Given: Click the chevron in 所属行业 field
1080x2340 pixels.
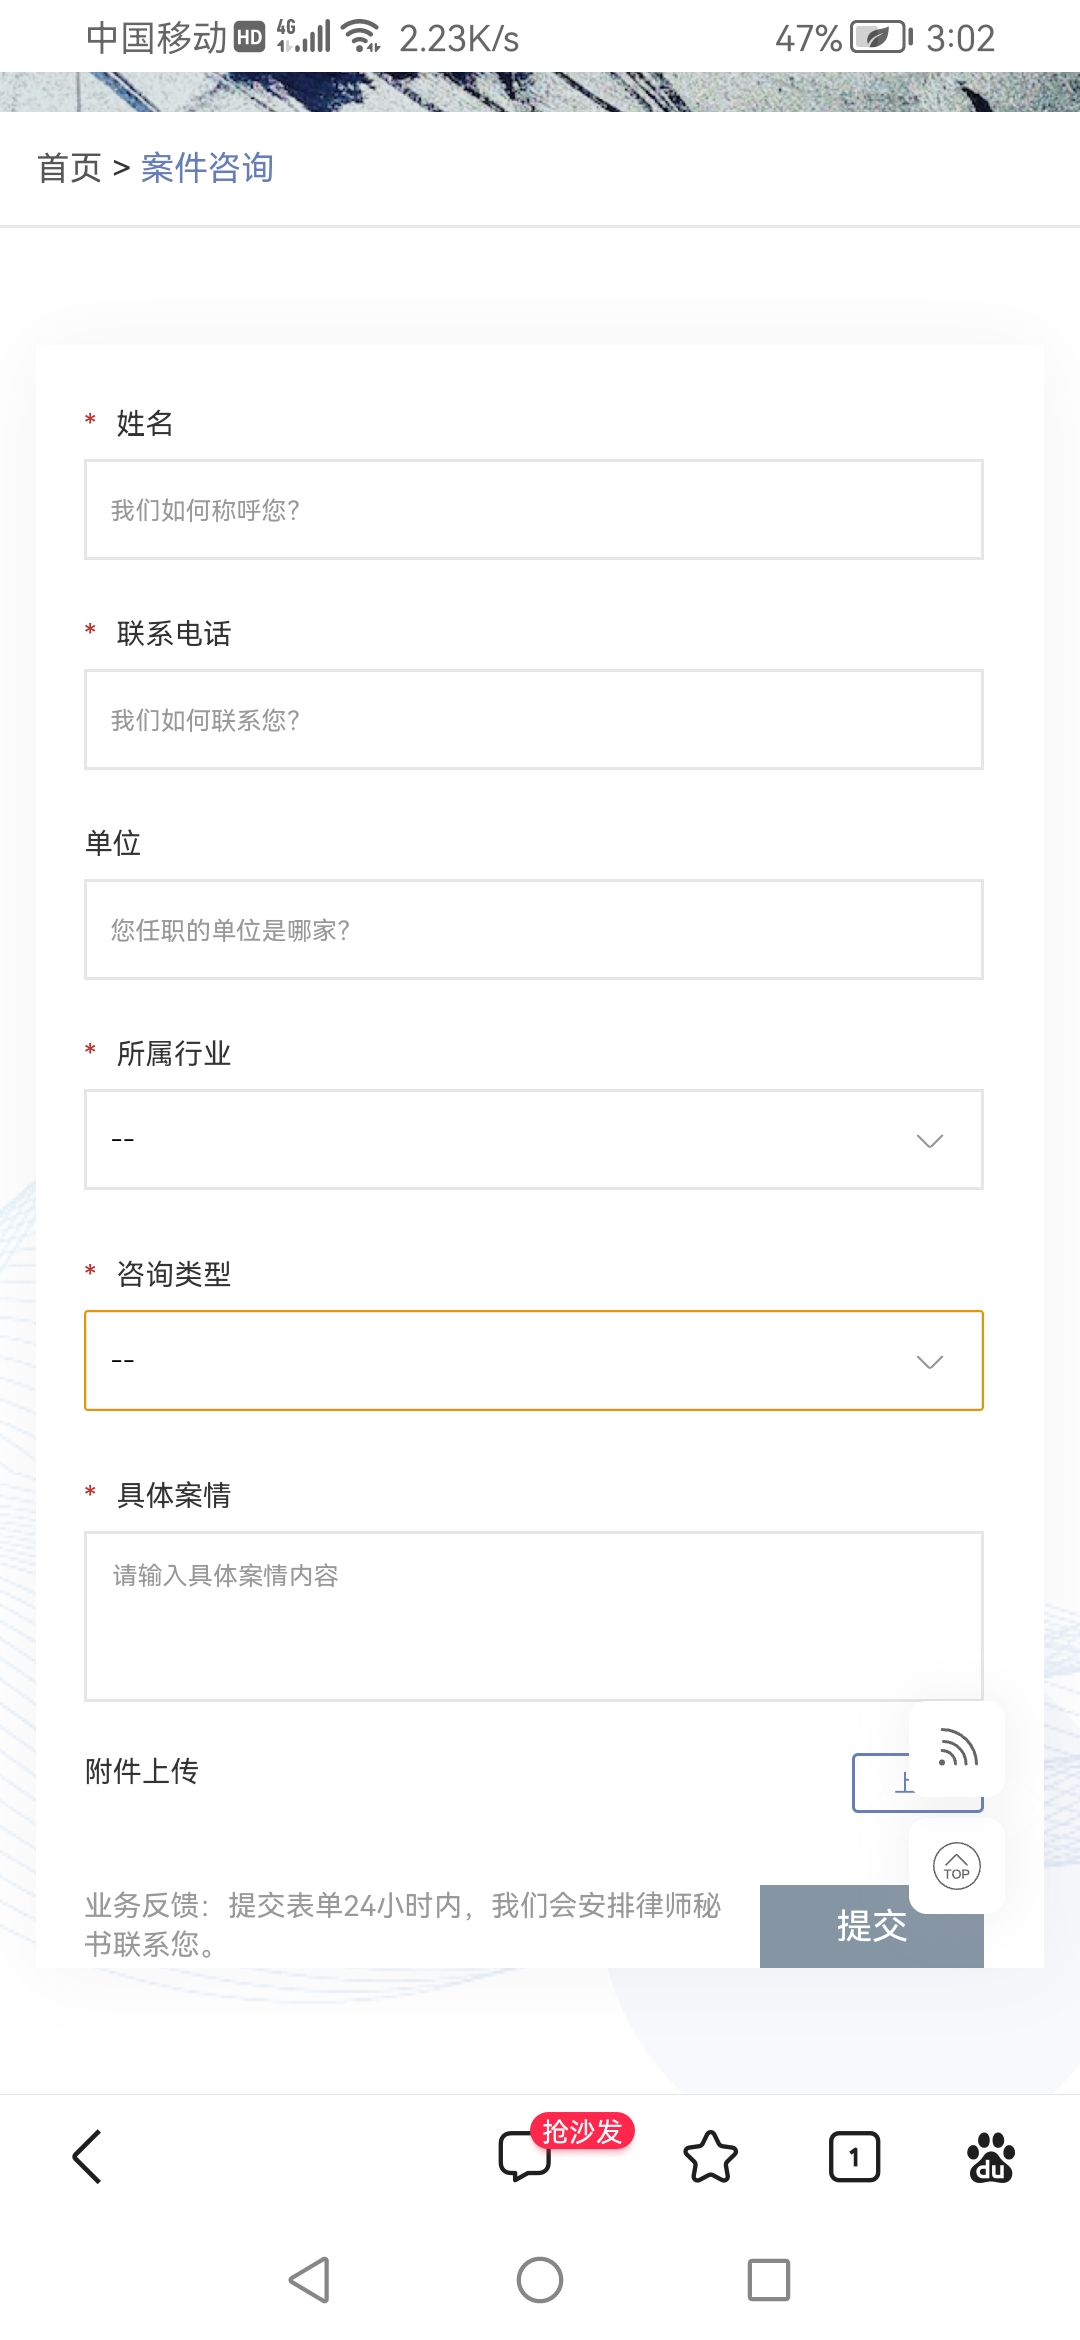Looking at the screenshot, I should pos(930,1141).
